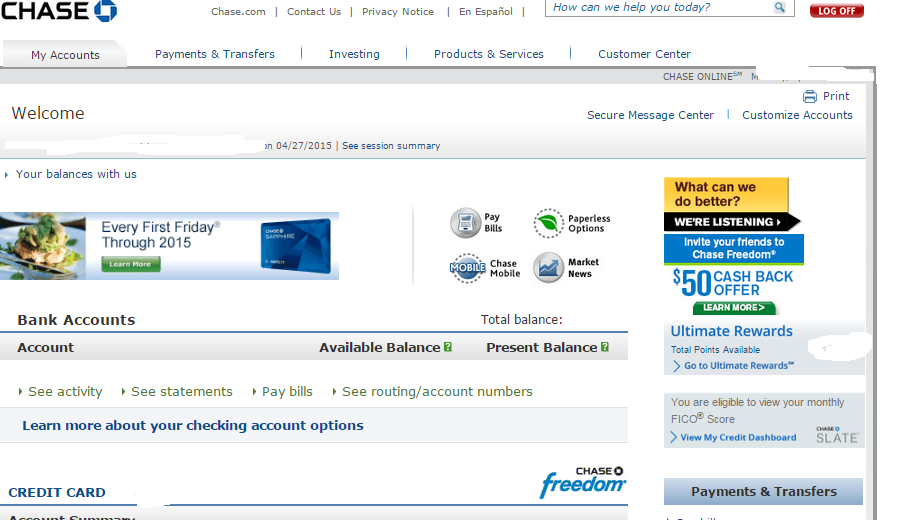Click the search magnifier icon
The width and height of the screenshot is (920, 520).
point(779,7)
